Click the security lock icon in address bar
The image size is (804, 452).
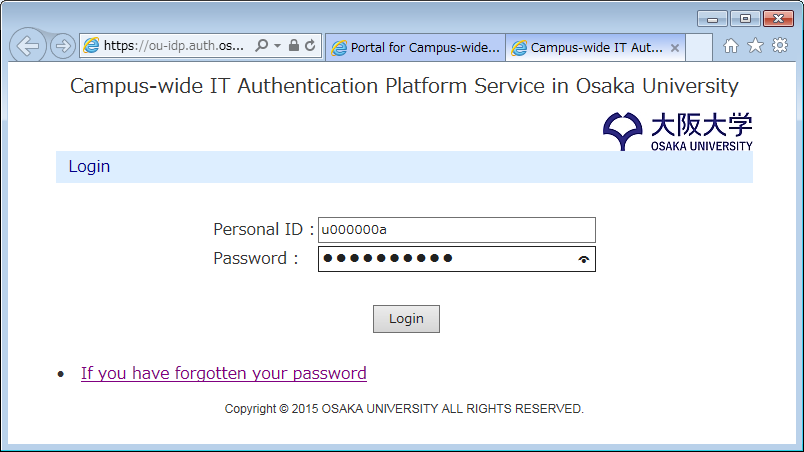[294, 46]
